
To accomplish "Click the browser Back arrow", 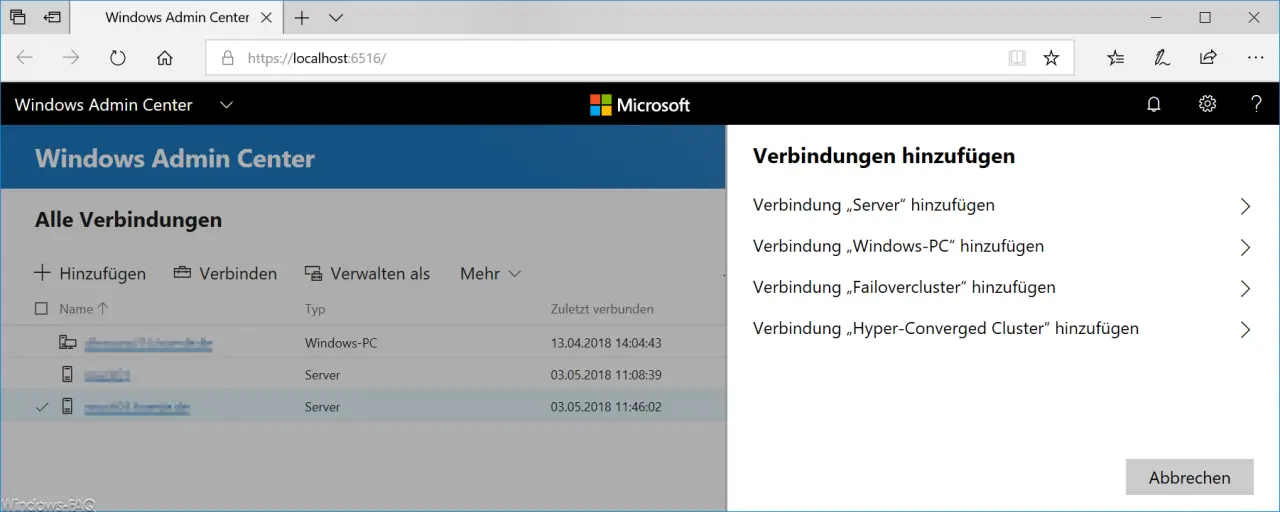I will tap(25, 58).
